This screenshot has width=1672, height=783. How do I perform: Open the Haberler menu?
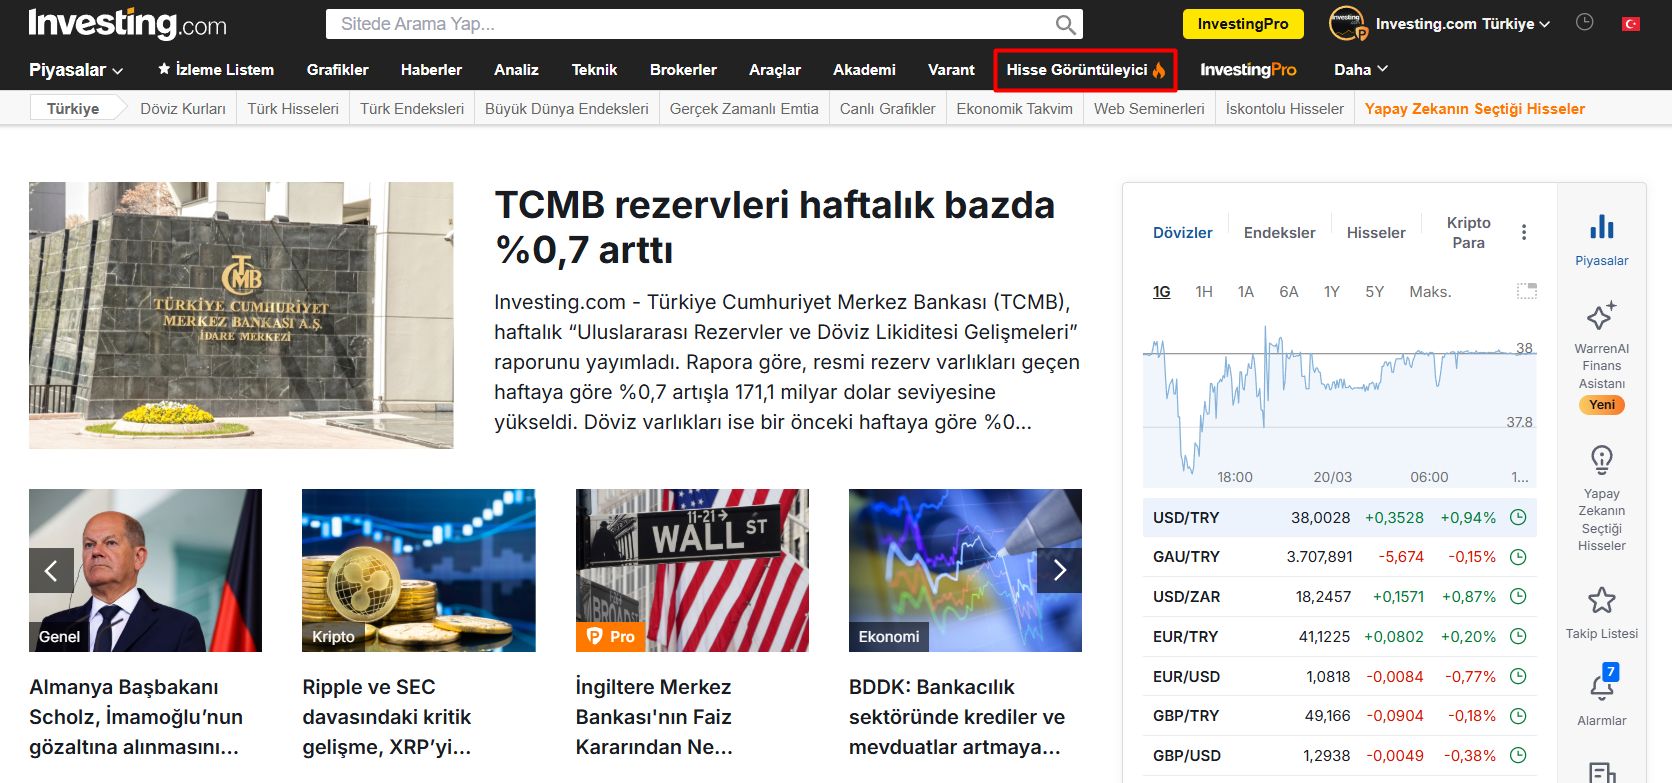[x=431, y=69]
